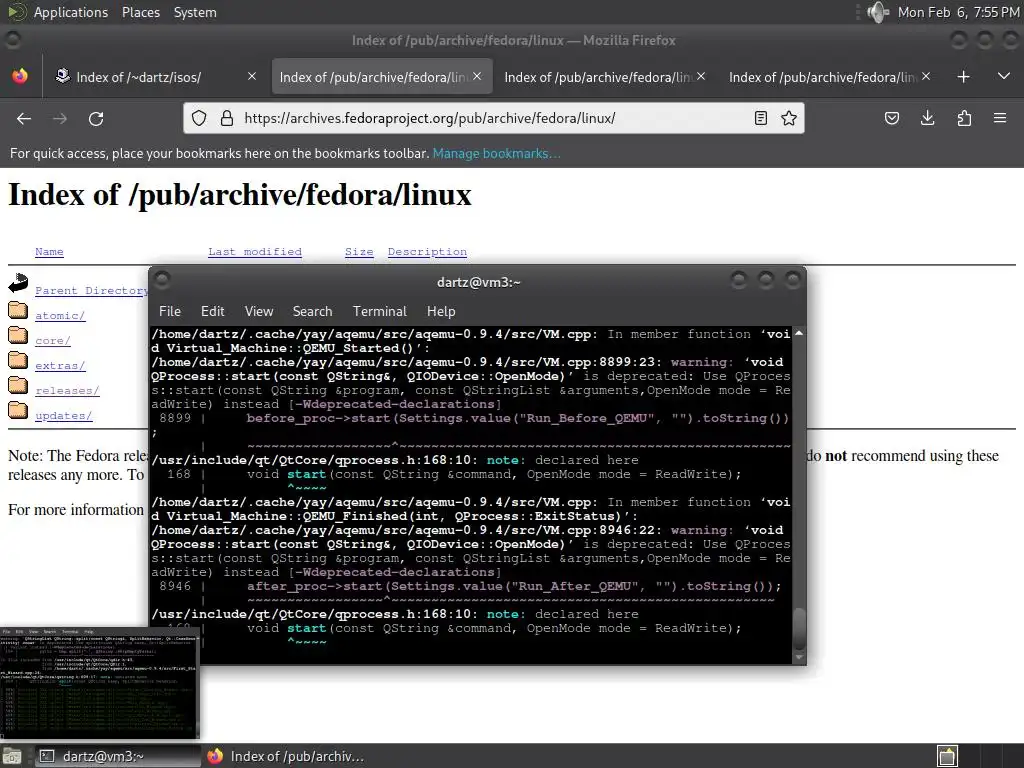The height and width of the screenshot is (768, 1024).
Task: Sort listing by the Name column
Action: pos(49,251)
